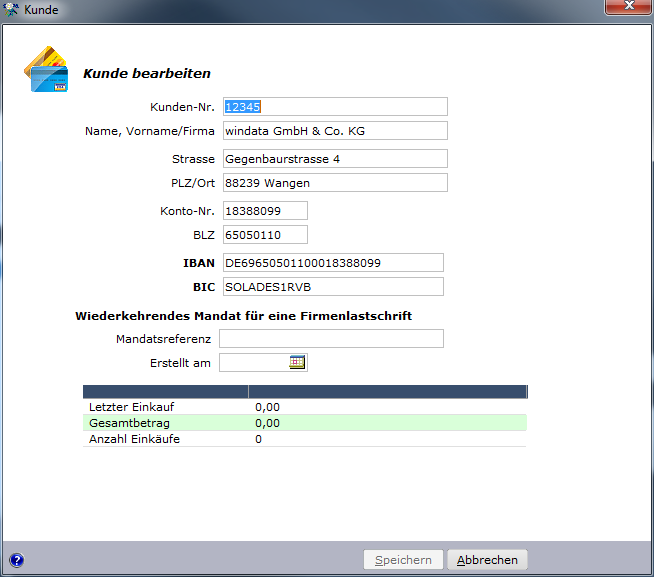Click the Speichern button
The height and width of the screenshot is (577, 654).
[x=403, y=559]
